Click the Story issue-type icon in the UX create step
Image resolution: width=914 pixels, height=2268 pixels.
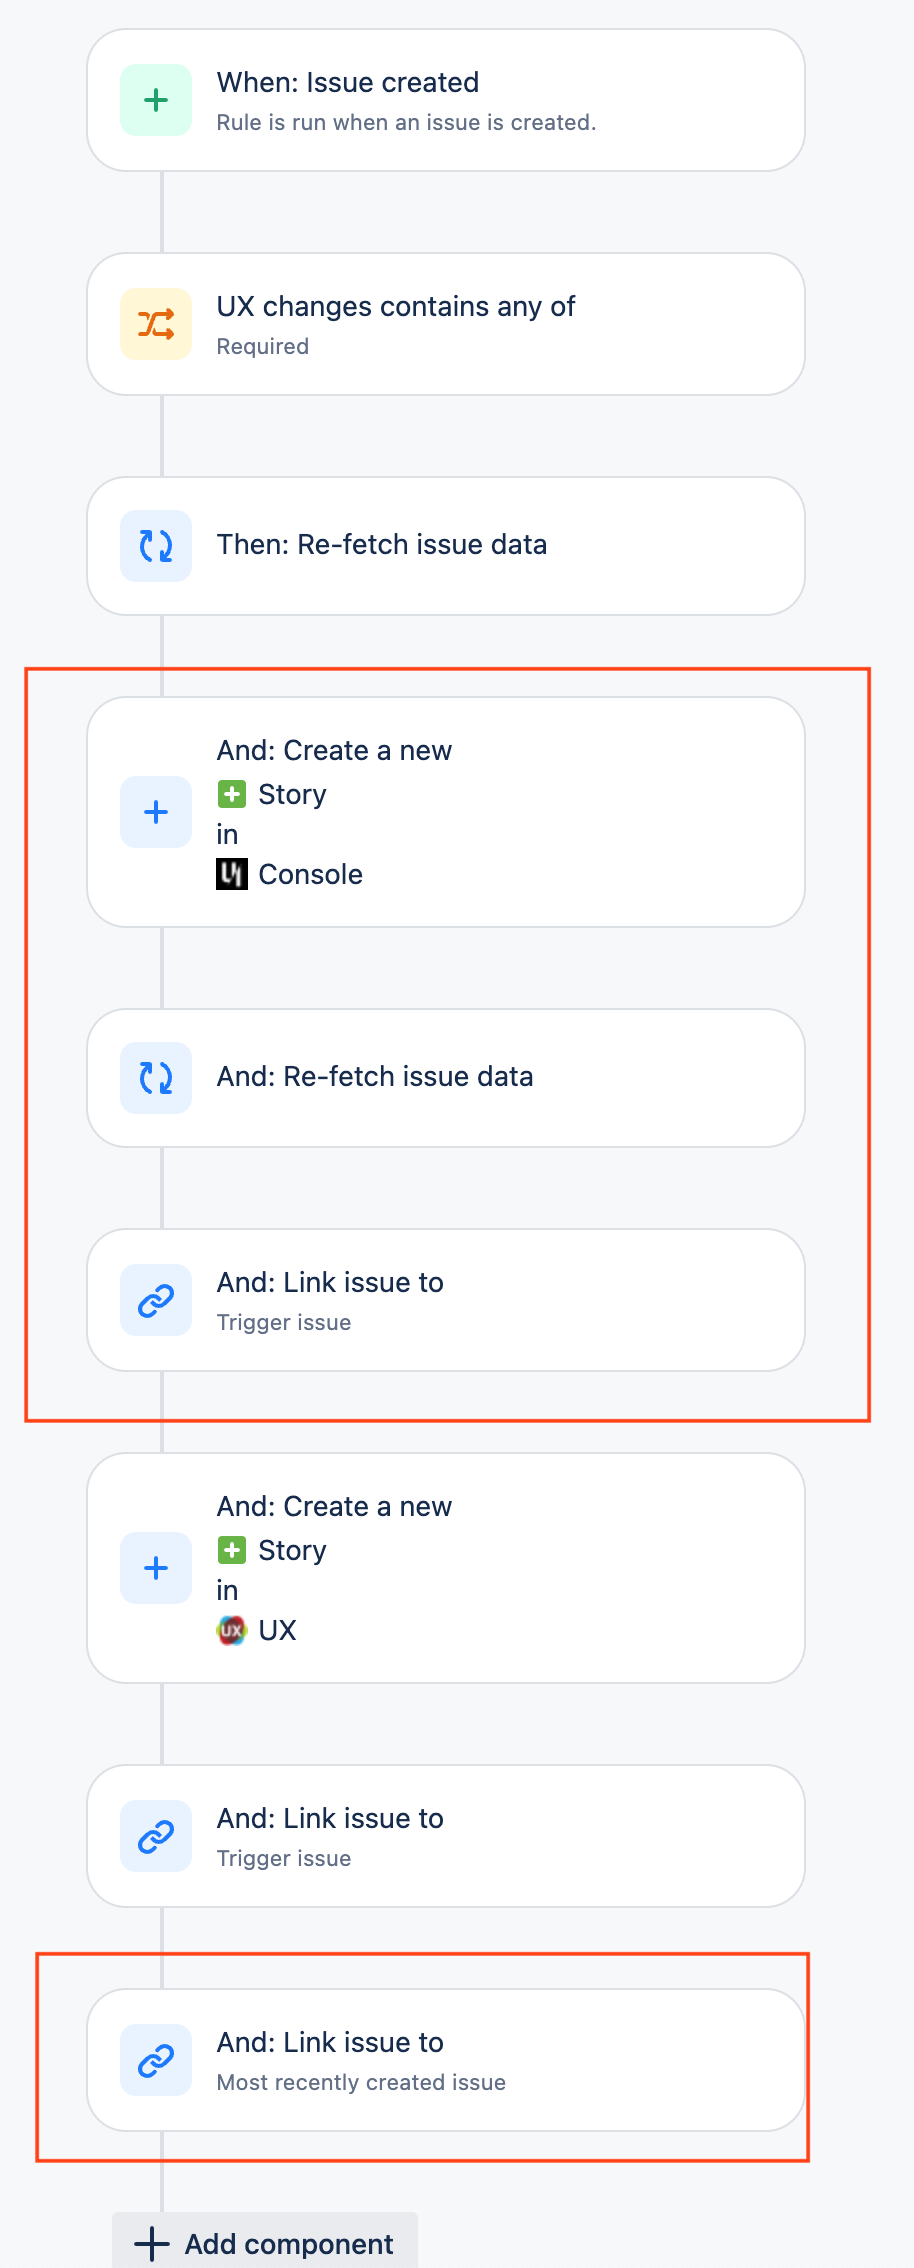[232, 1549]
